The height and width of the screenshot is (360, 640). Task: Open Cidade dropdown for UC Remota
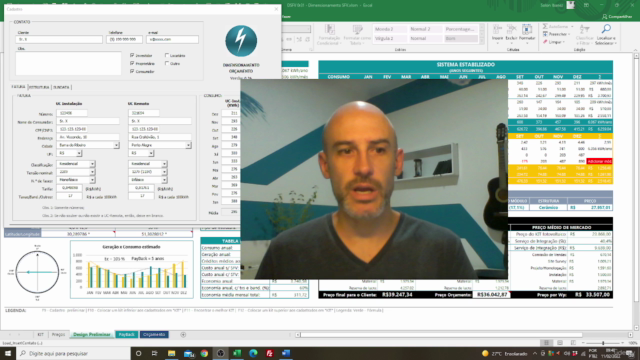[188, 145]
